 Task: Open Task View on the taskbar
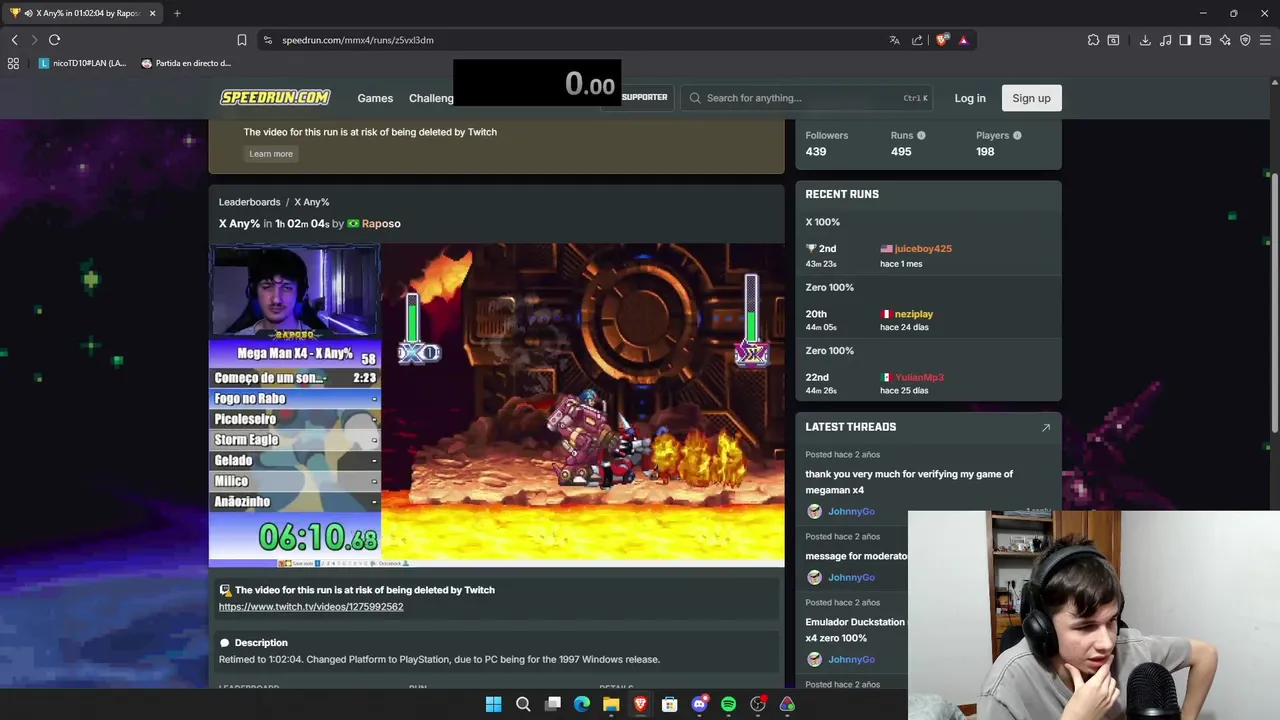click(x=552, y=704)
